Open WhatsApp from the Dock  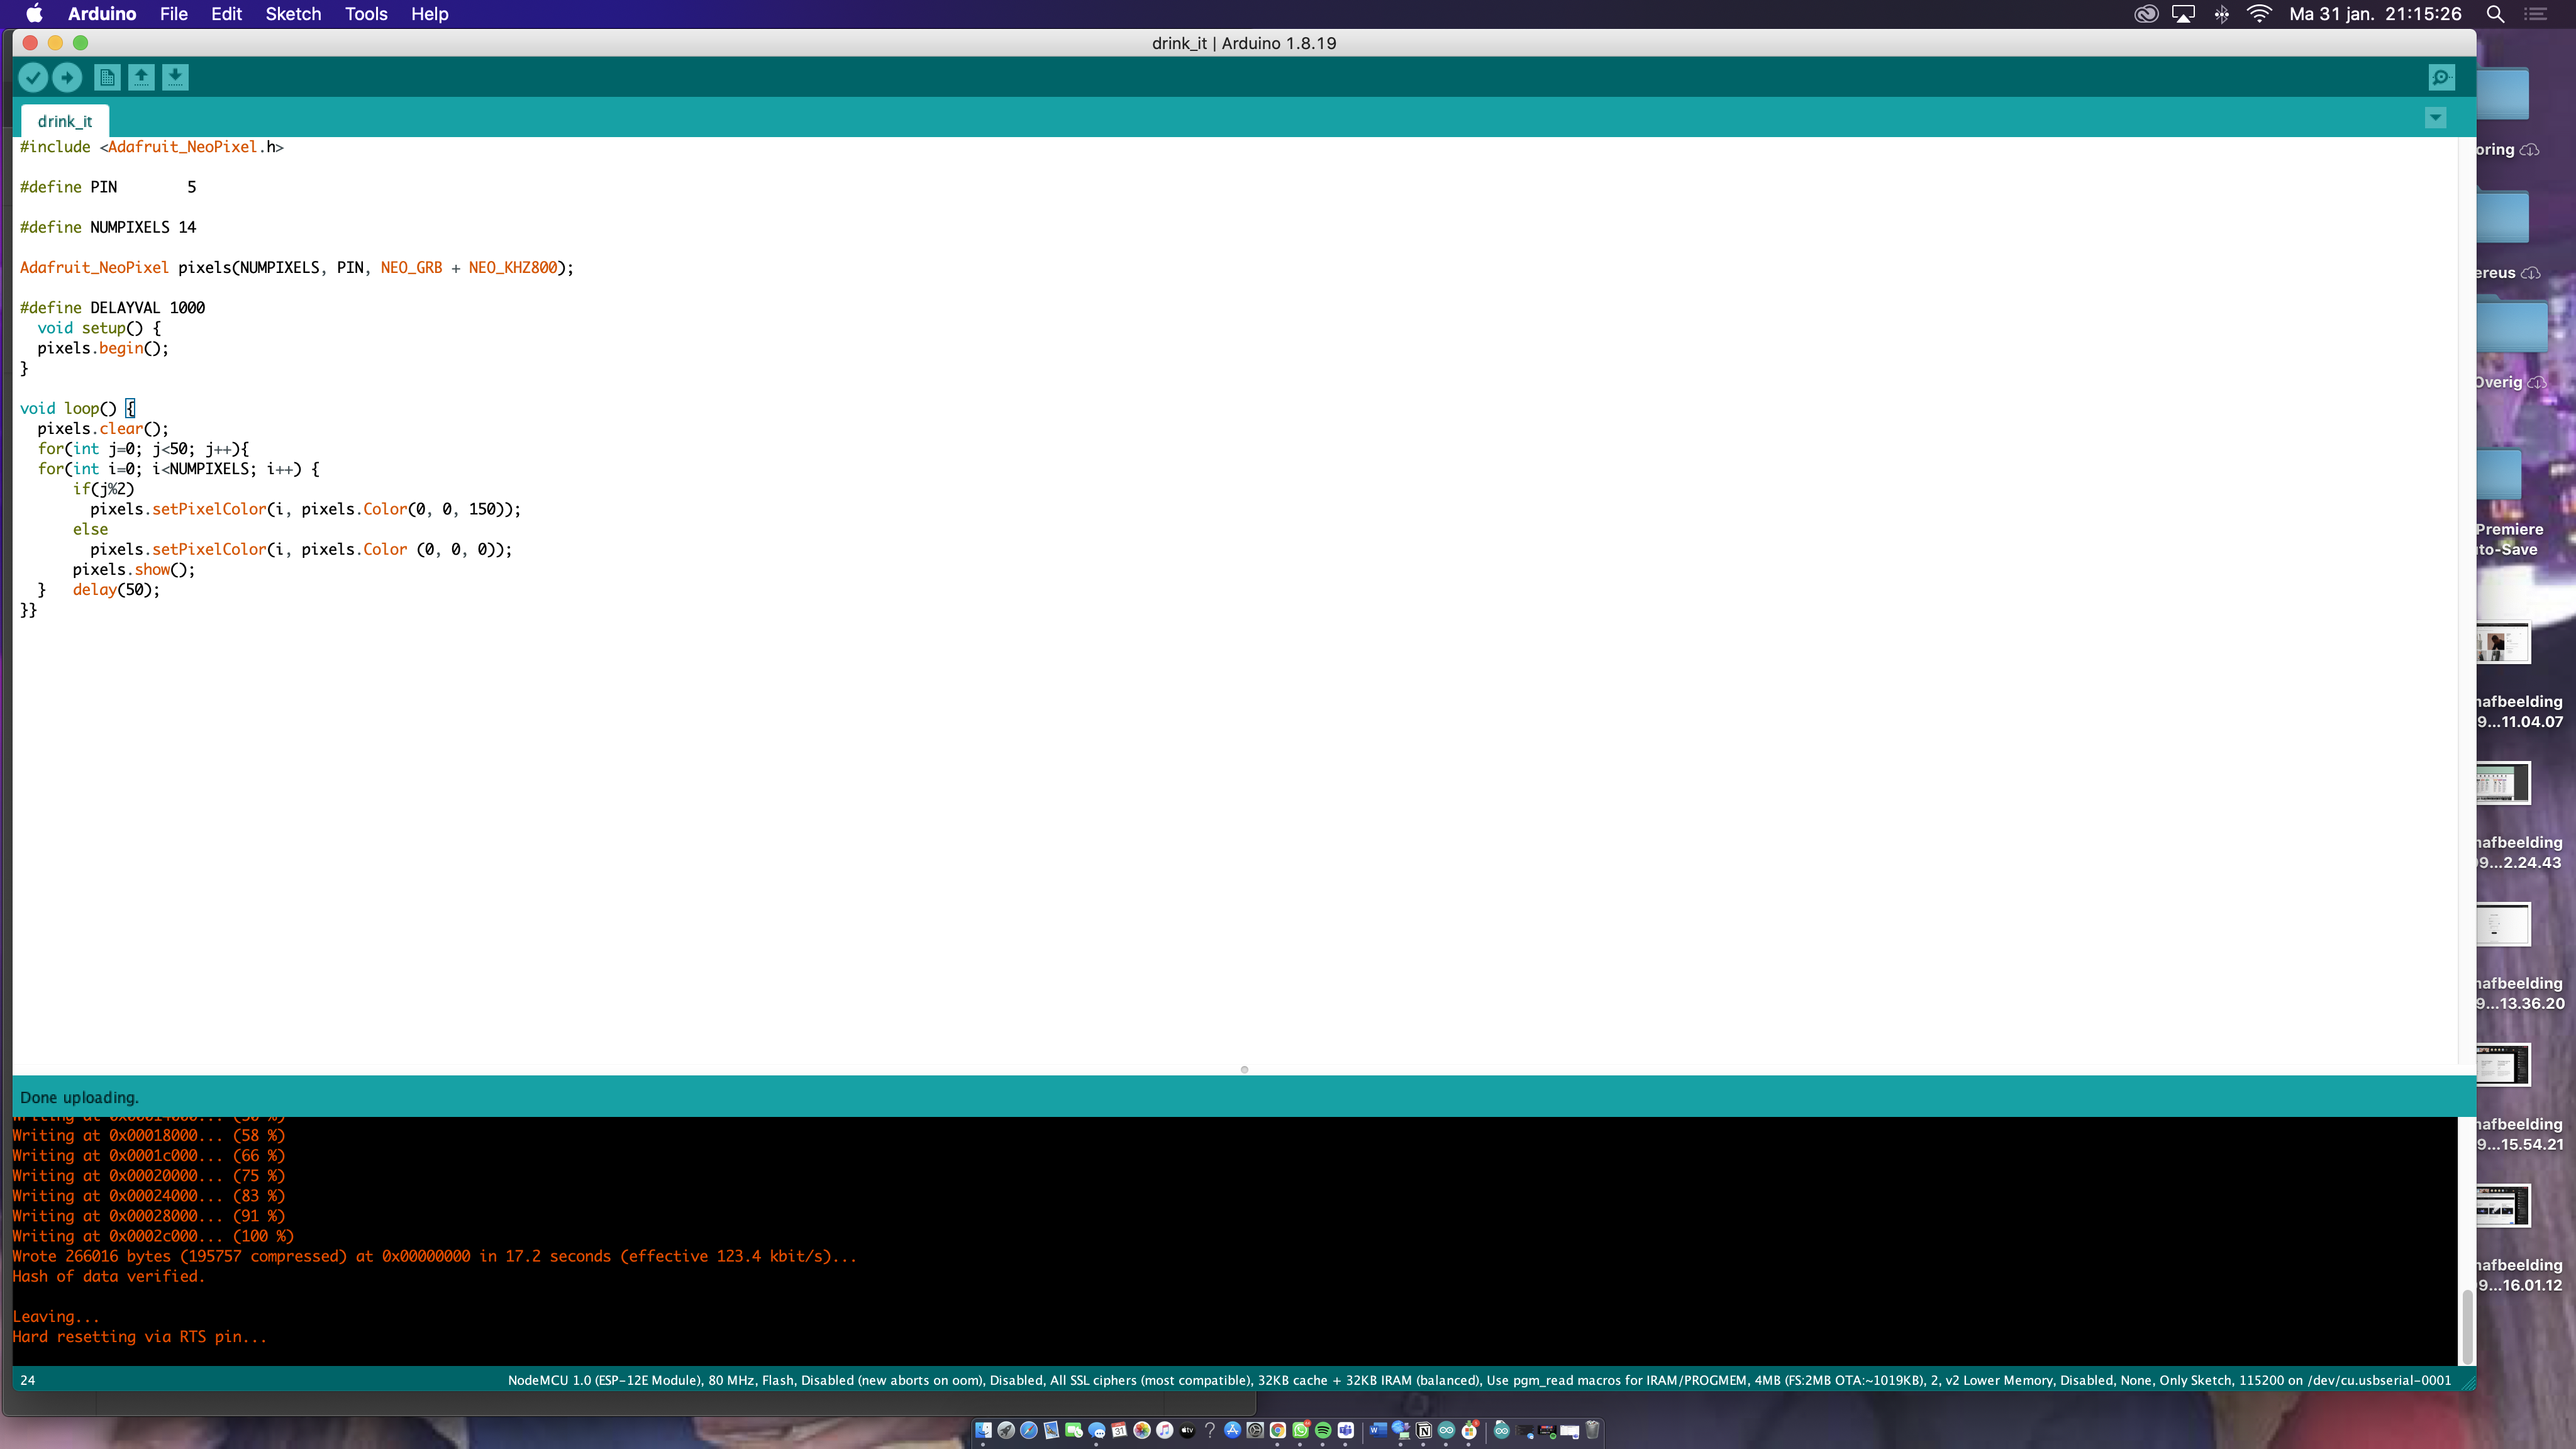(x=1301, y=1430)
